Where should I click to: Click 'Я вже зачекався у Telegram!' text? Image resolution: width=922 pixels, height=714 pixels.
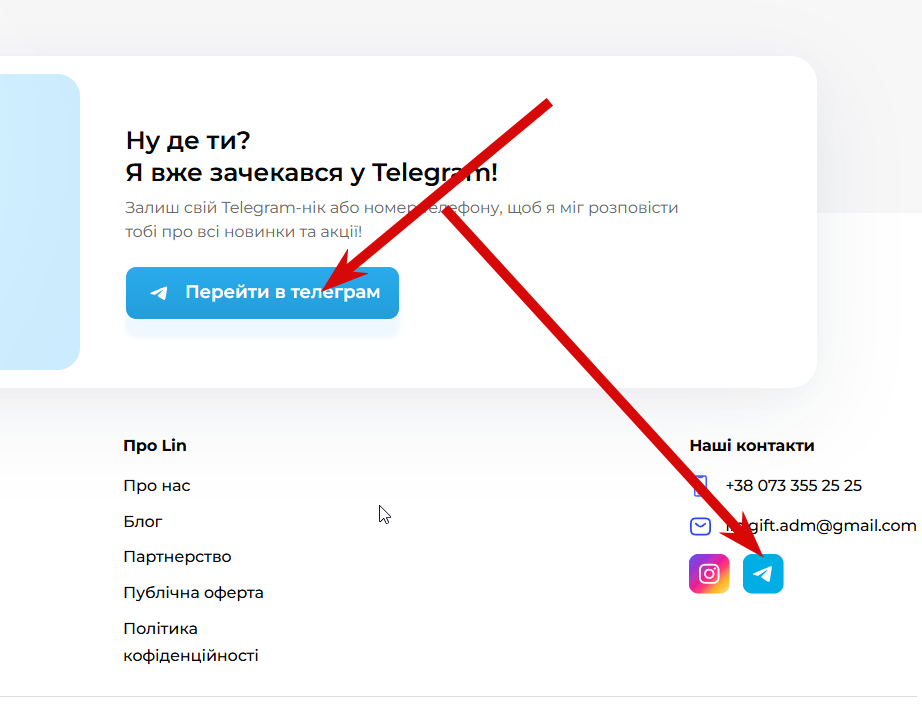click(312, 173)
